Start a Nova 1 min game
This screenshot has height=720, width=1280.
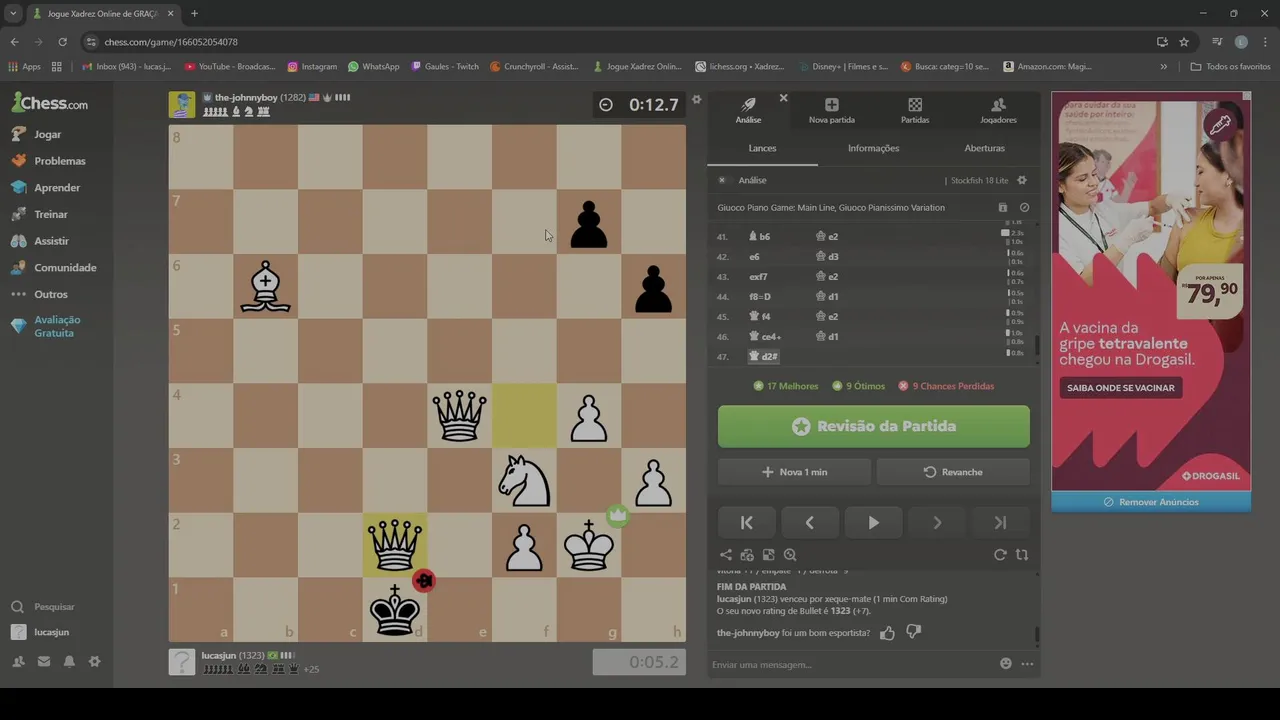point(794,472)
